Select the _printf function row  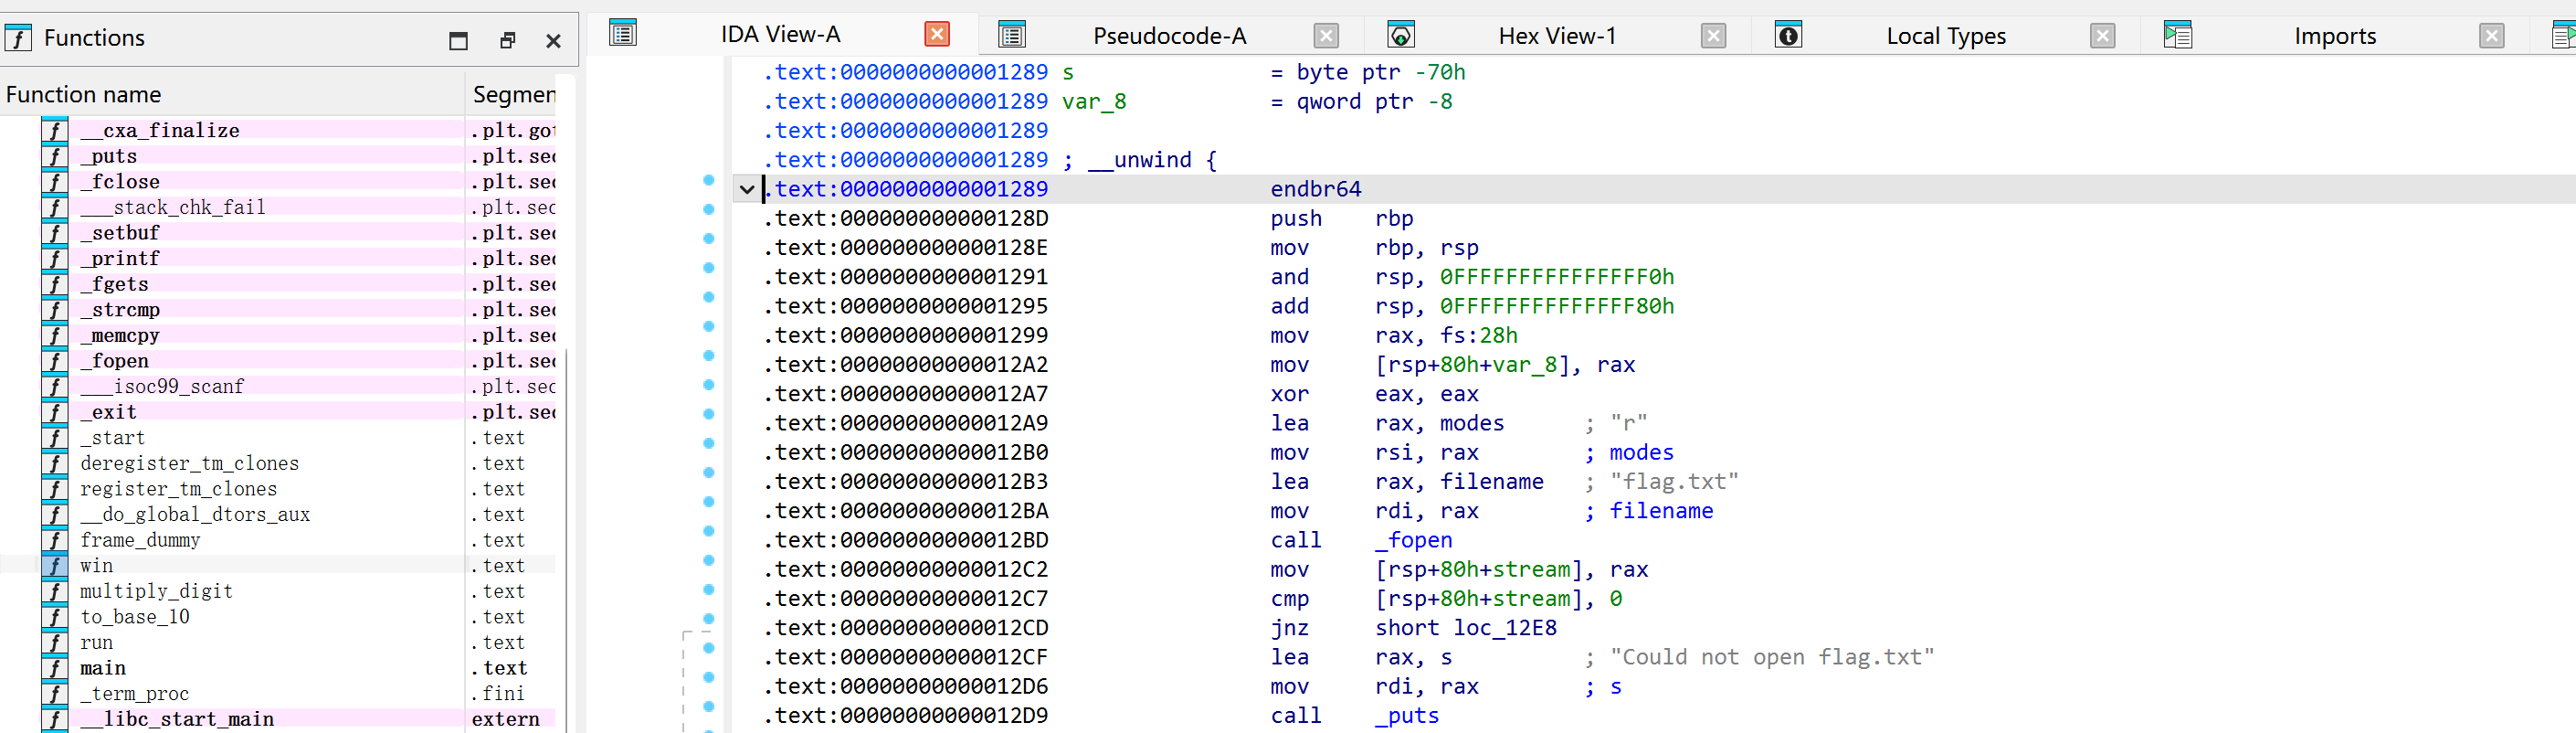tap(278, 259)
